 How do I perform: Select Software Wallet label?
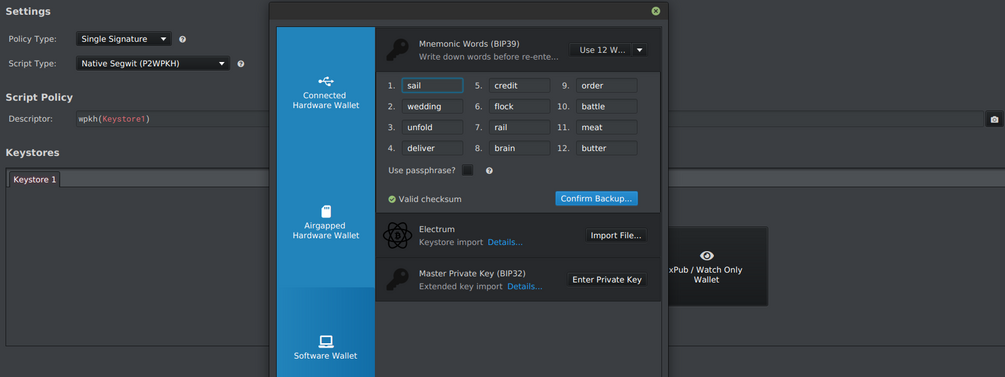(326, 356)
